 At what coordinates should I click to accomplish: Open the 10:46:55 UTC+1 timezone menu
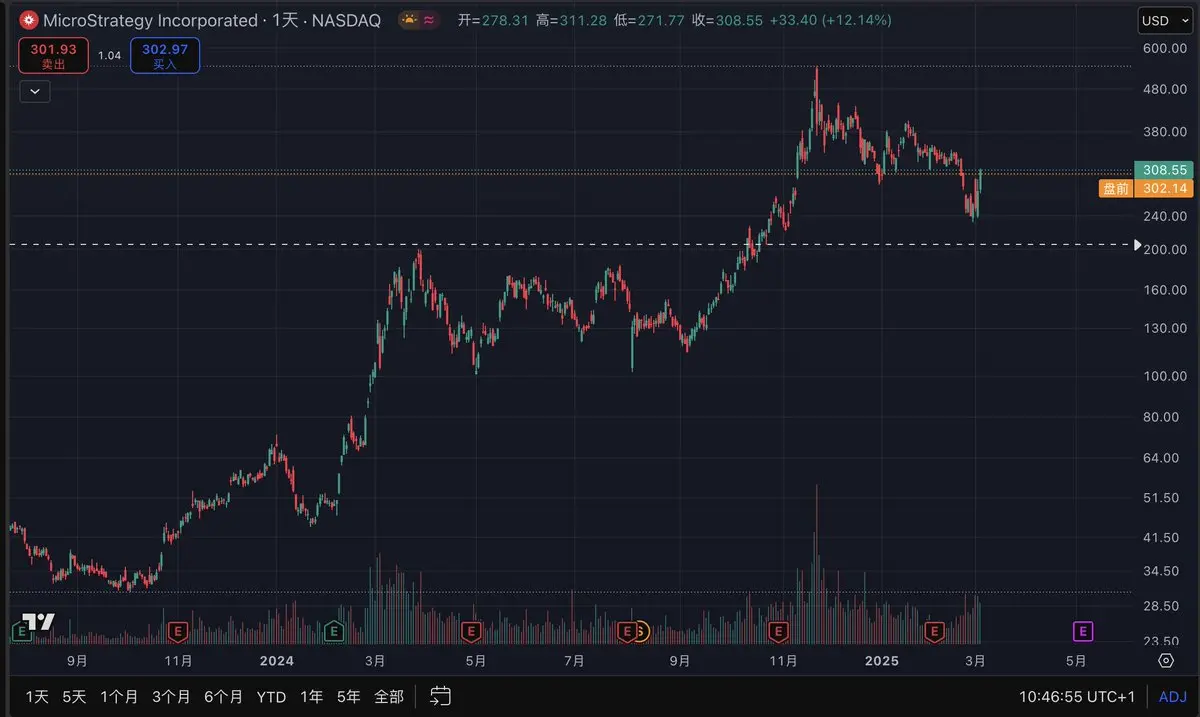1077,697
